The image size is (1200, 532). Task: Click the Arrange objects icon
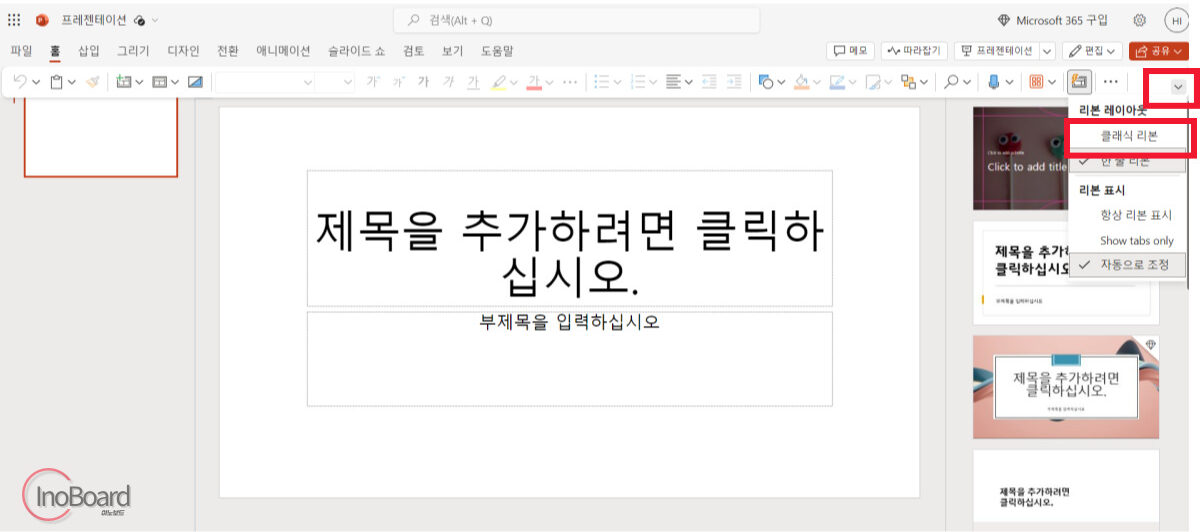908,82
